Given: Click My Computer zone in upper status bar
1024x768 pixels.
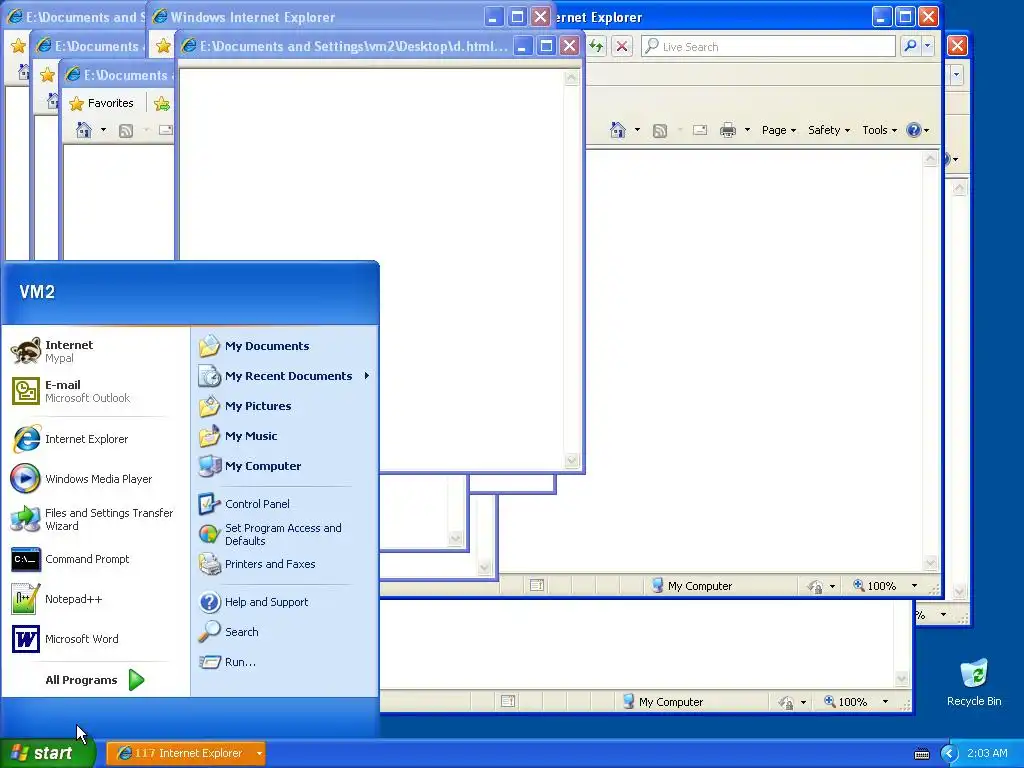Looking at the screenshot, I should tap(692, 586).
